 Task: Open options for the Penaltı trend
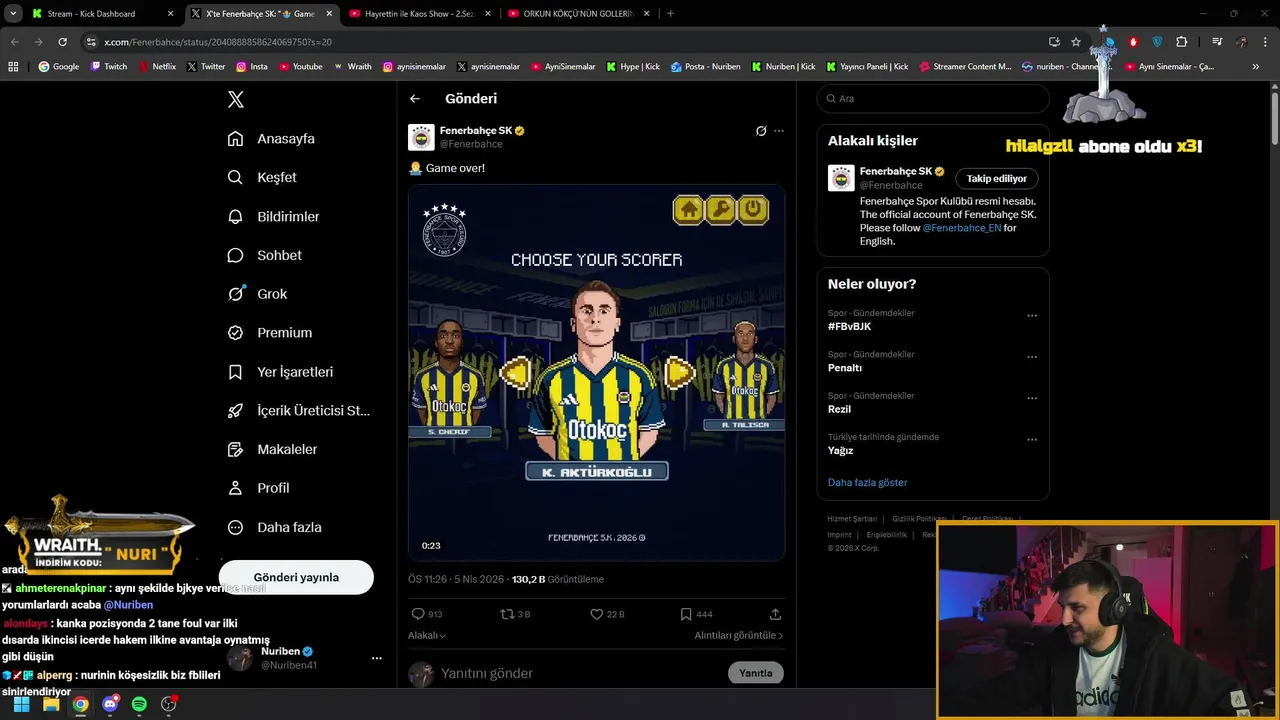click(x=1032, y=357)
